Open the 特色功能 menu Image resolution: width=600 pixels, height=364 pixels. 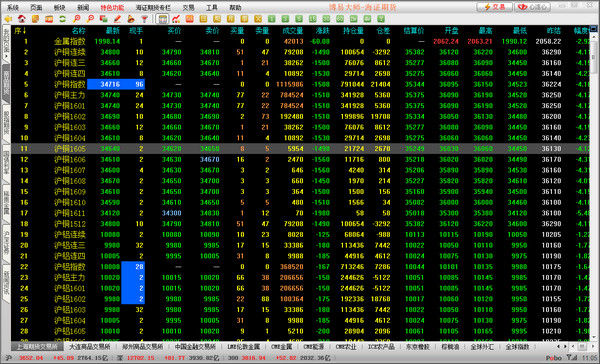[x=112, y=7]
